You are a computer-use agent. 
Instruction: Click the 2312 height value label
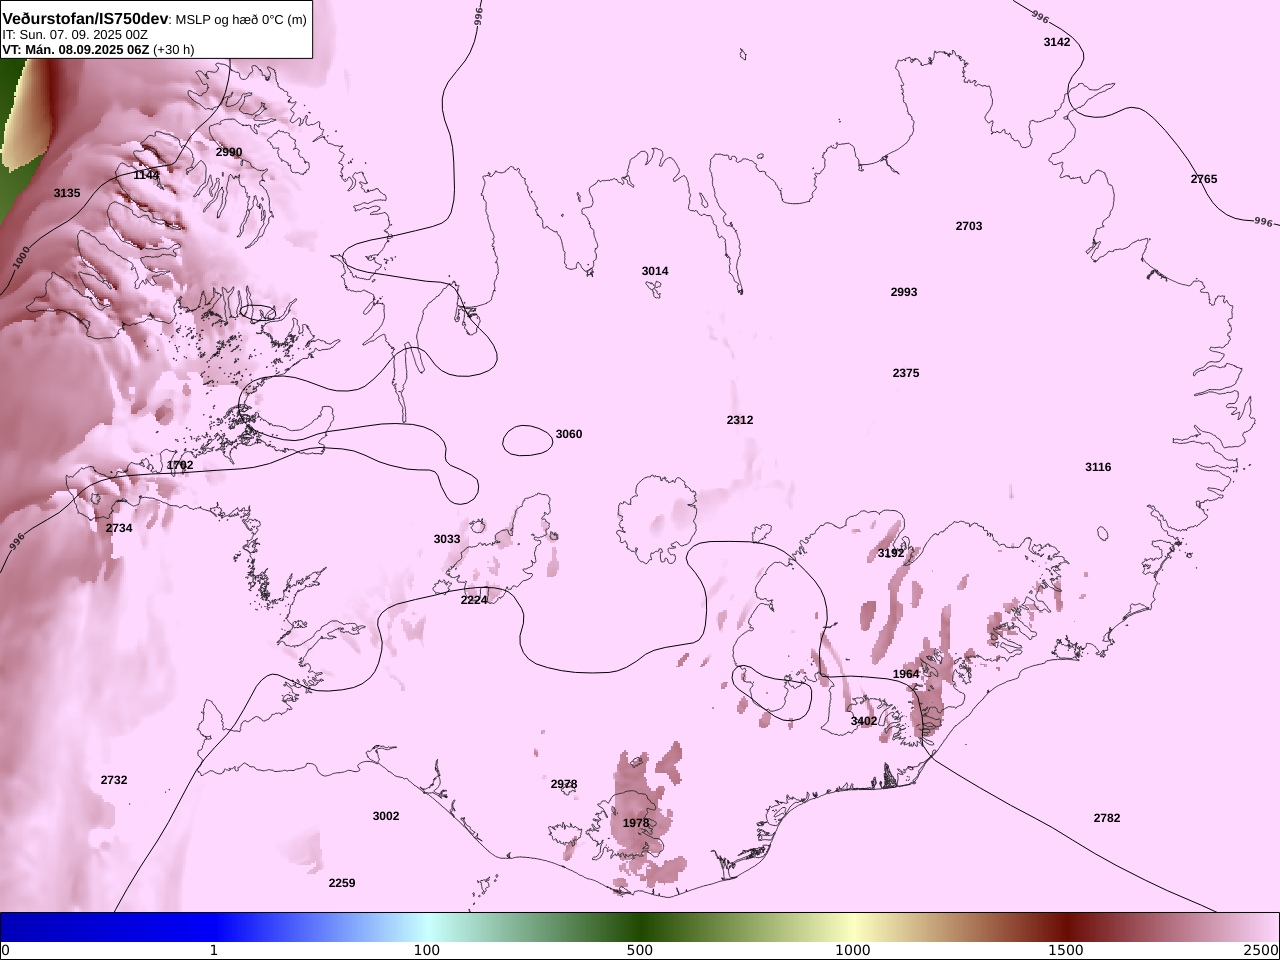[740, 420]
